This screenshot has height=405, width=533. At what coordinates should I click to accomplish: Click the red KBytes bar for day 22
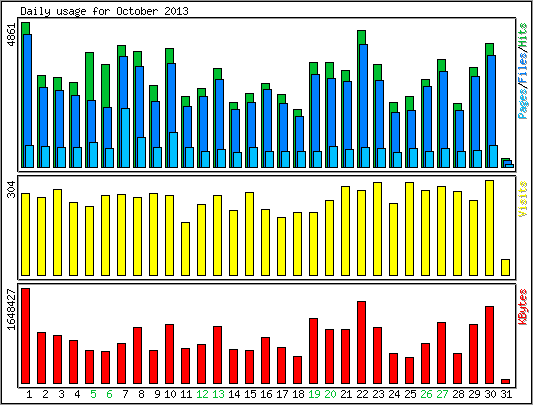pos(362,342)
